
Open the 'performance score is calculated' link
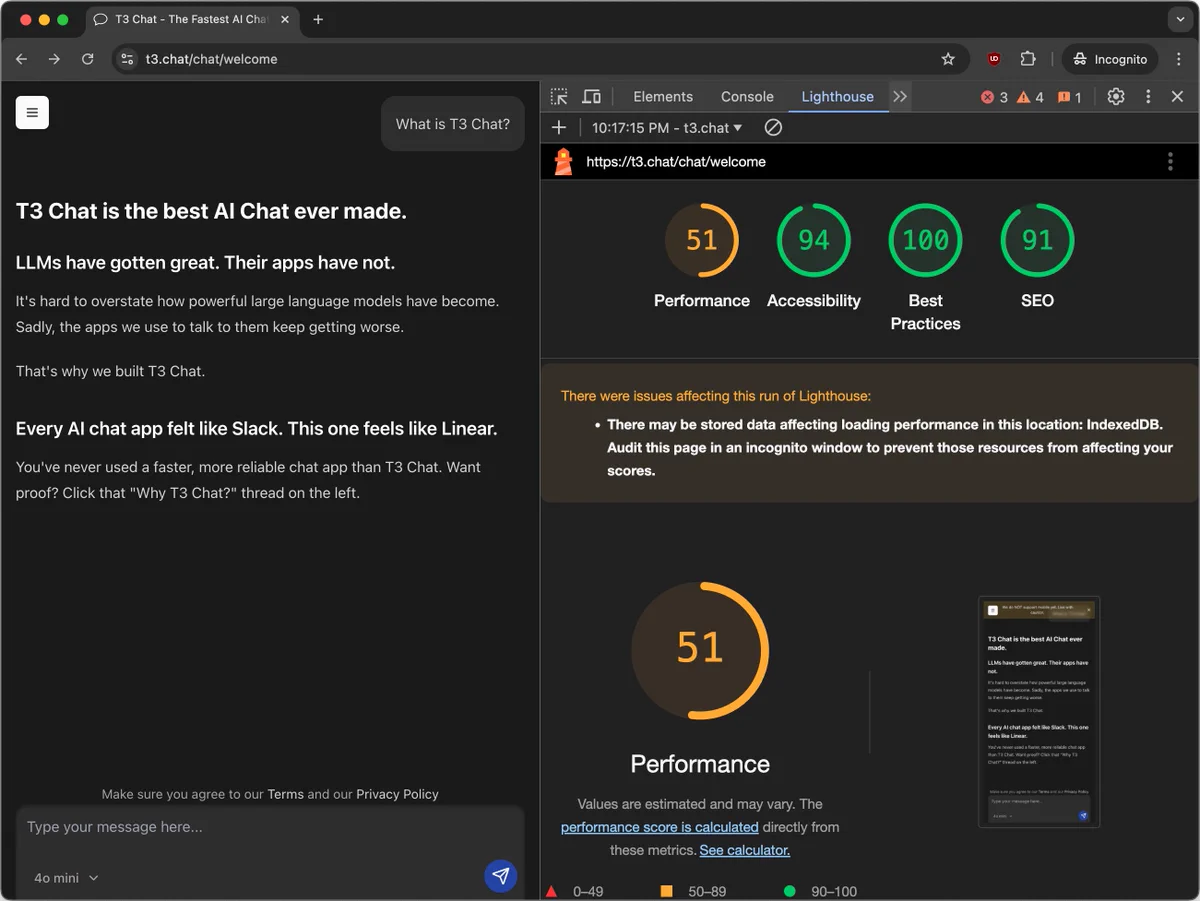point(659,827)
